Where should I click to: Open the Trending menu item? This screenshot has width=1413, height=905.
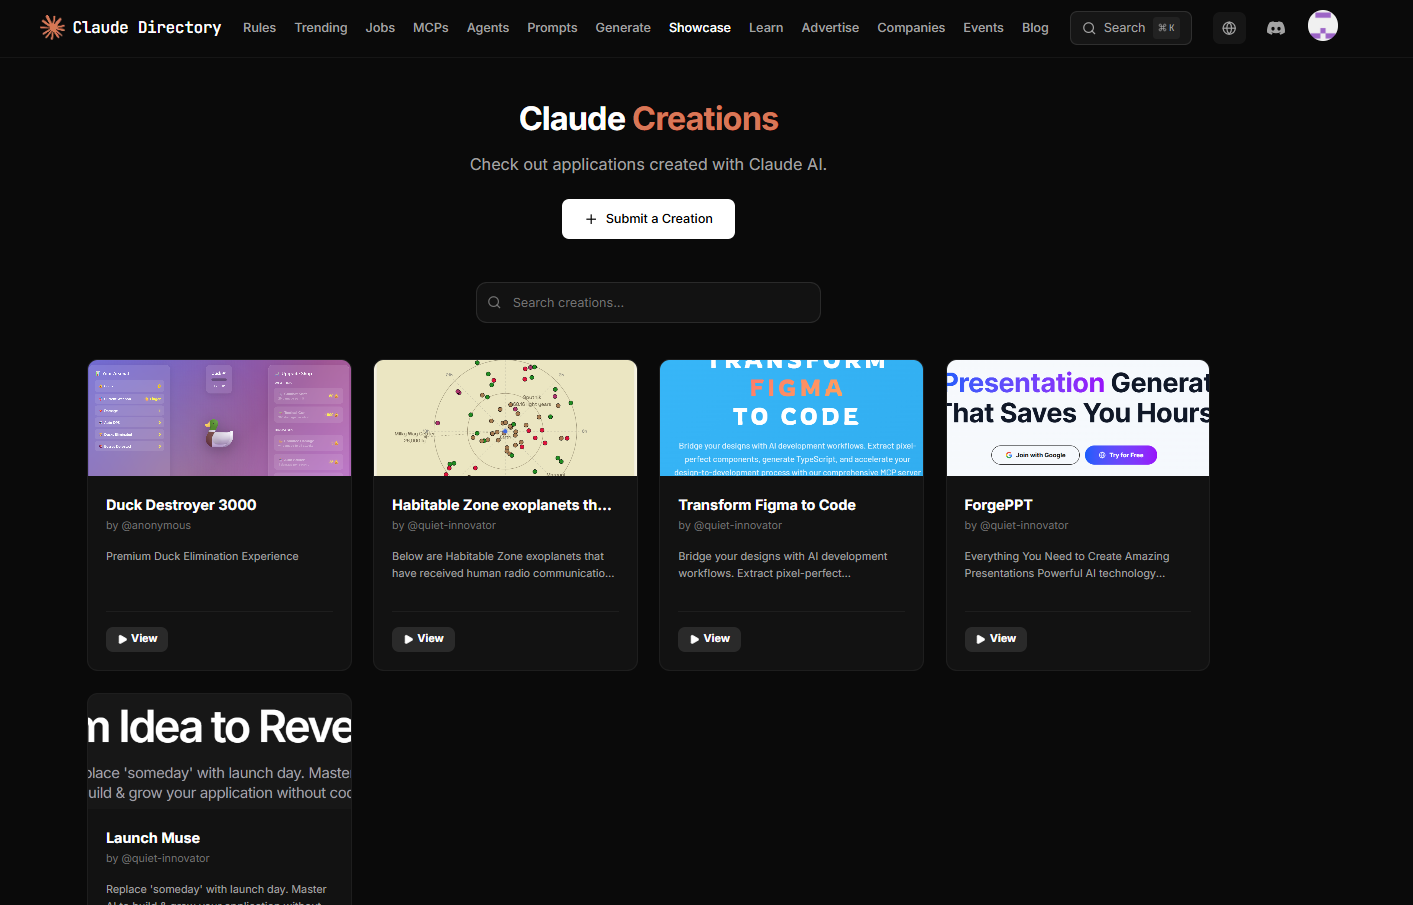[x=321, y=28]
